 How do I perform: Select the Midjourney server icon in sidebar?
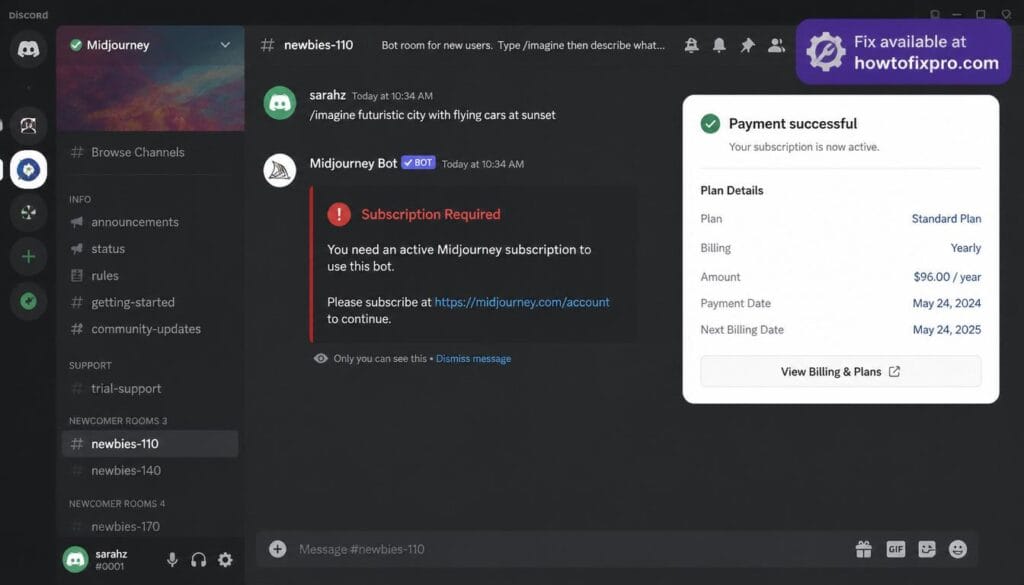28,170
